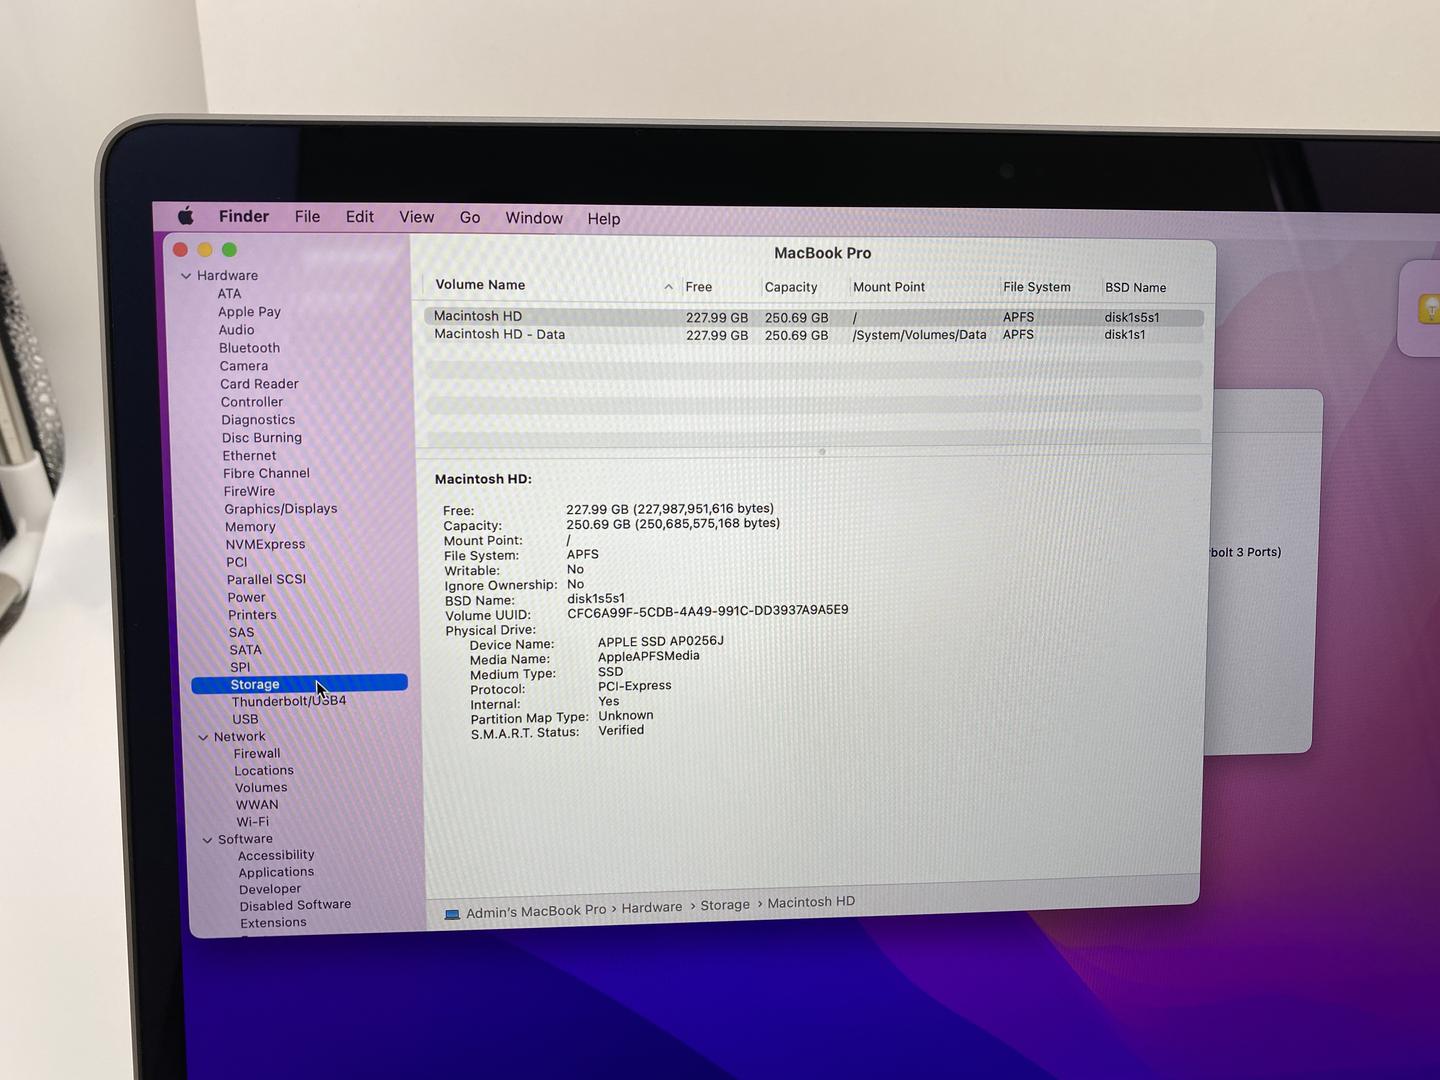Select Audio in the sidebar

(237, 329)
